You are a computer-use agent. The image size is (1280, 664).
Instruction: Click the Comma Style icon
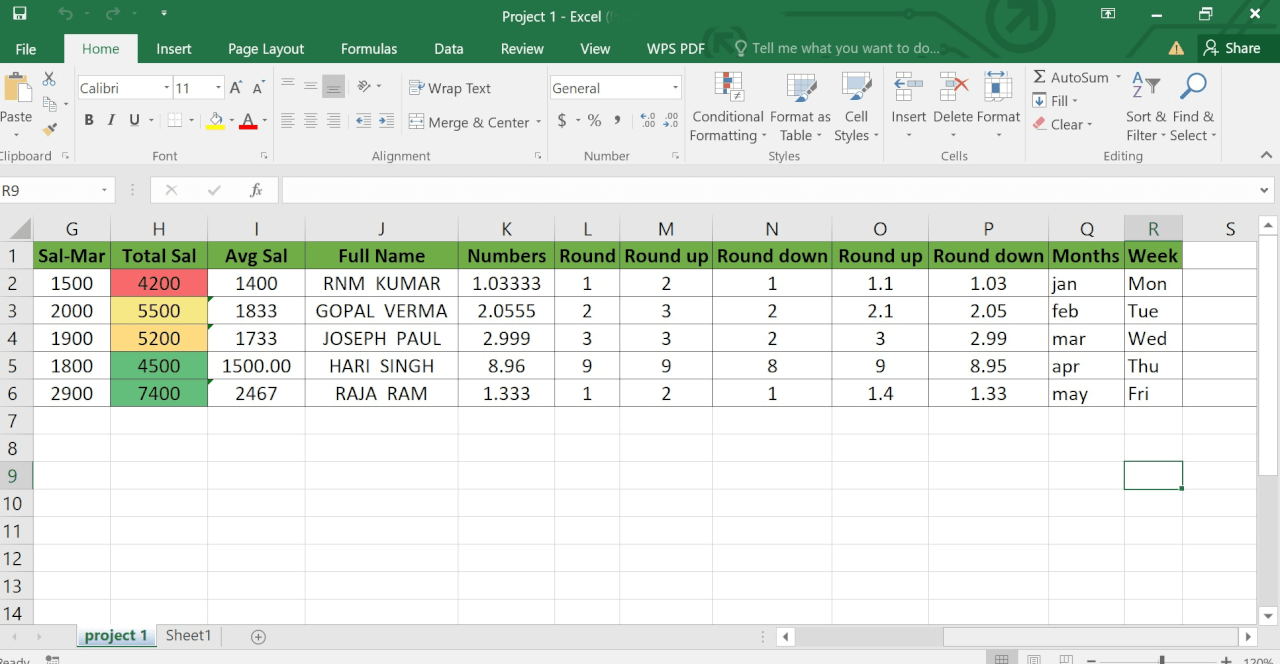(x=617, y=121)
